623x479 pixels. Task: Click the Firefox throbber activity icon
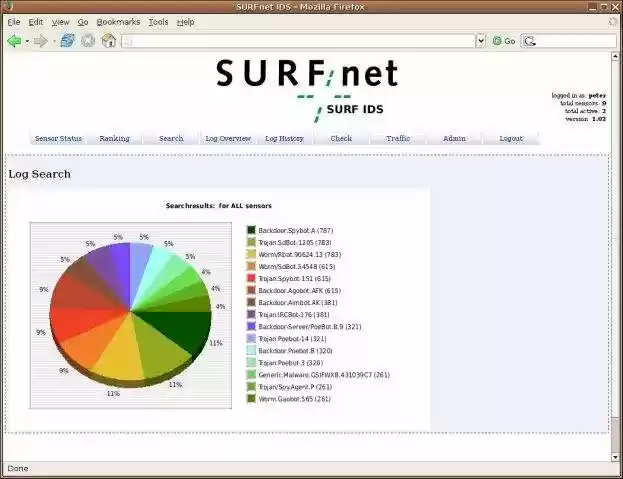[613, 22]
